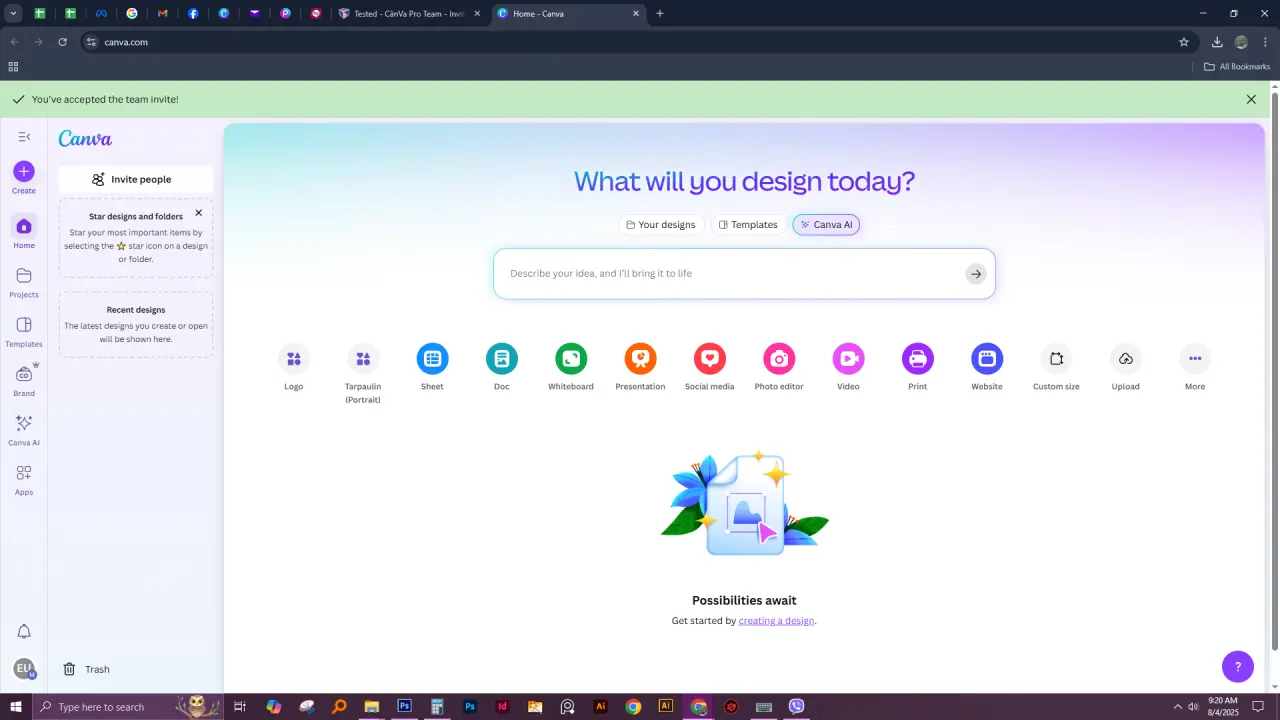
Task: Select the Canva AI pill tab
Action: click(x=826, y=225)
